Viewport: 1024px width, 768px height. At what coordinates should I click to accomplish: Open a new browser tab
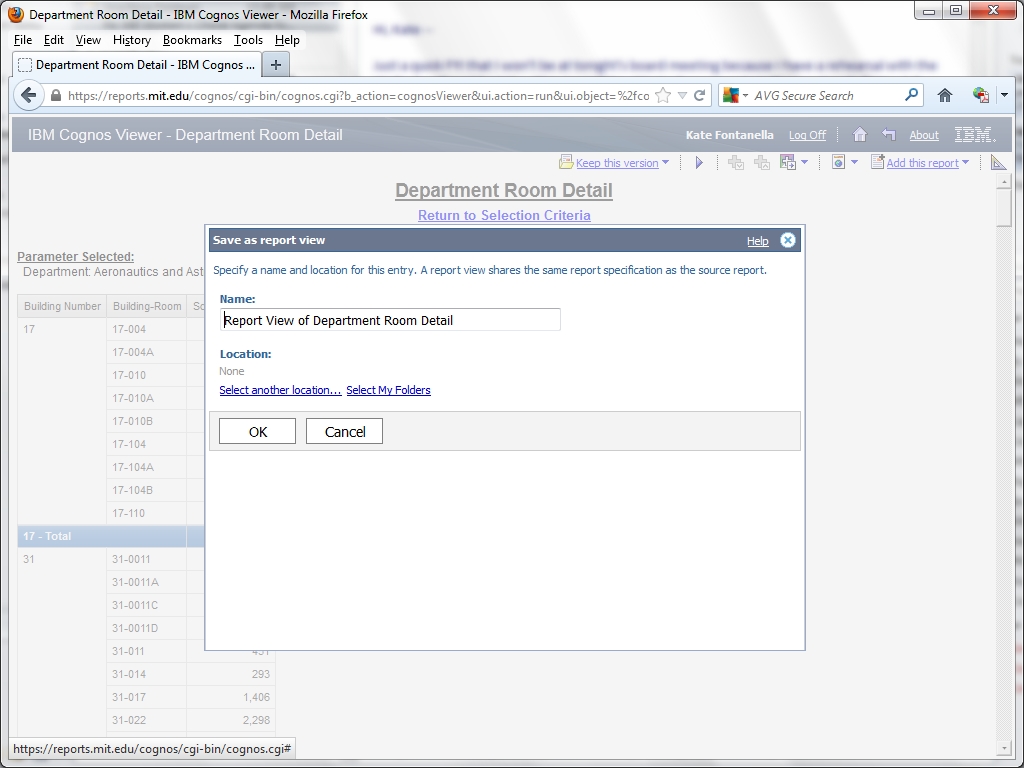tap(275, 65)
